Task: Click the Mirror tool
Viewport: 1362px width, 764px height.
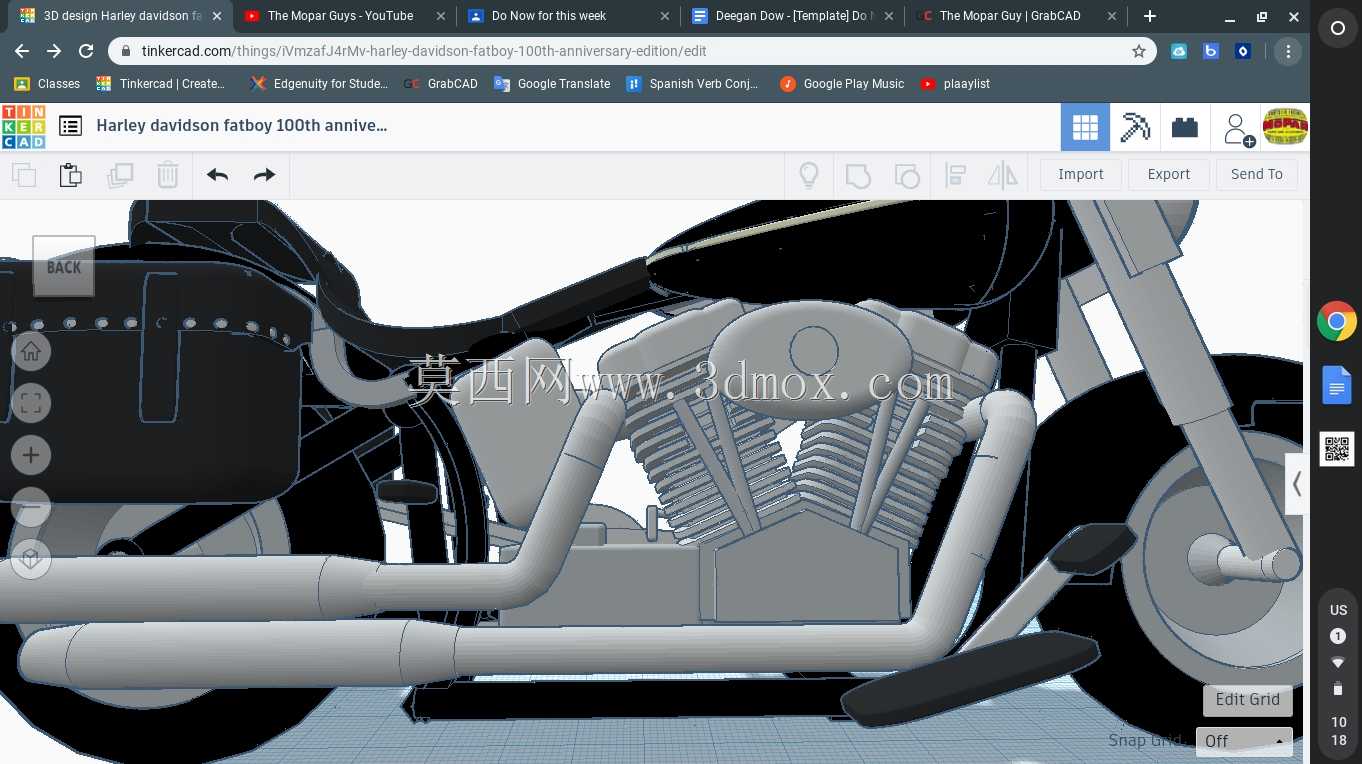Action: 1002,175
